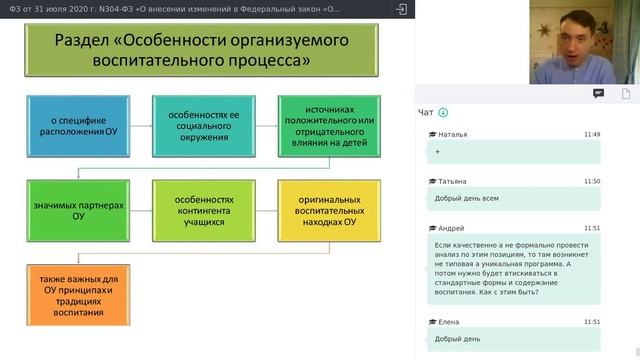Click box 'особенностях контингента учащихся'

point(204,211)
